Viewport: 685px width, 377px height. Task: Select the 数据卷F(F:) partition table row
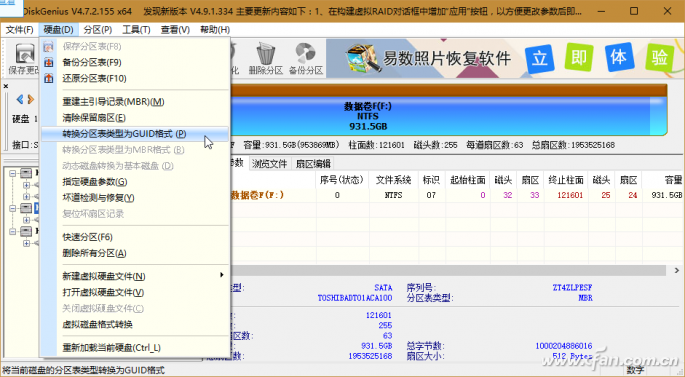456,195
